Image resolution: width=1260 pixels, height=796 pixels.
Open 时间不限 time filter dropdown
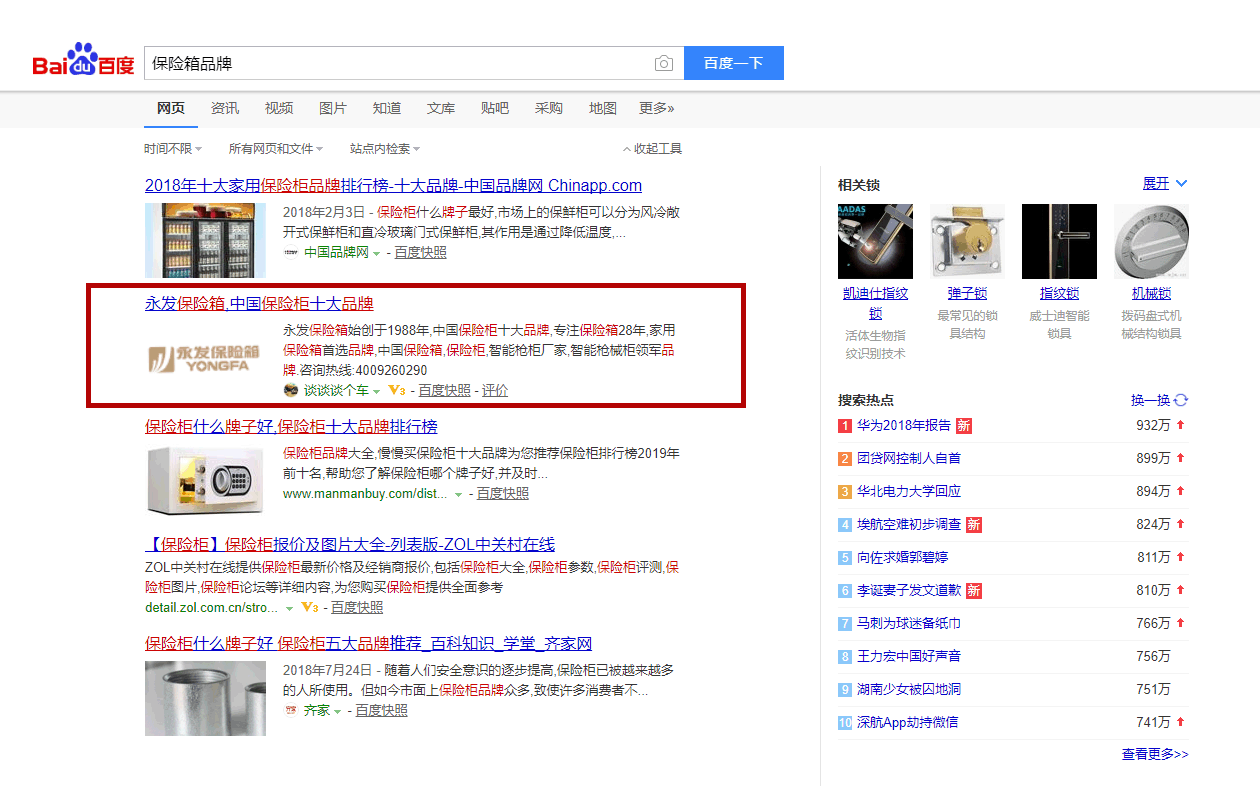click(x=172, y=148)
